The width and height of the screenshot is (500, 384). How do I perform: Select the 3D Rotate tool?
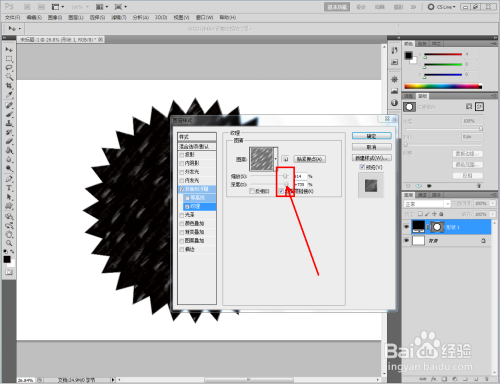click(x=9, y=216)
